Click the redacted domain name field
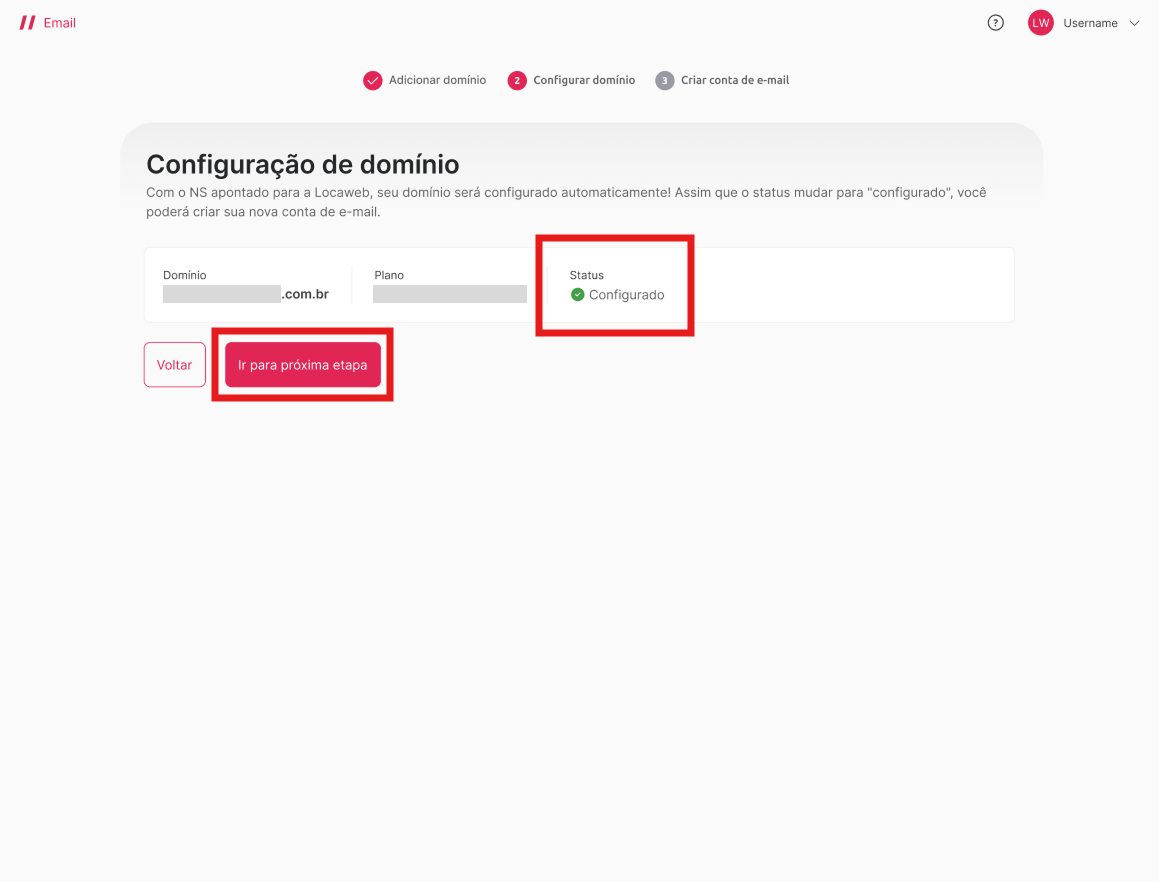1159x882 pixels. [x=222, y=294]
